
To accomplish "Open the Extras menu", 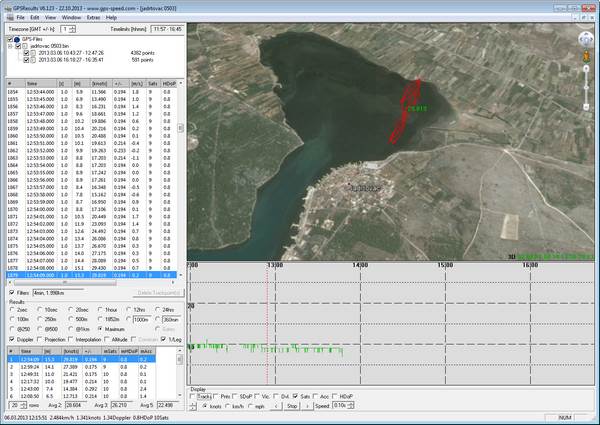I will pos(93,18).
